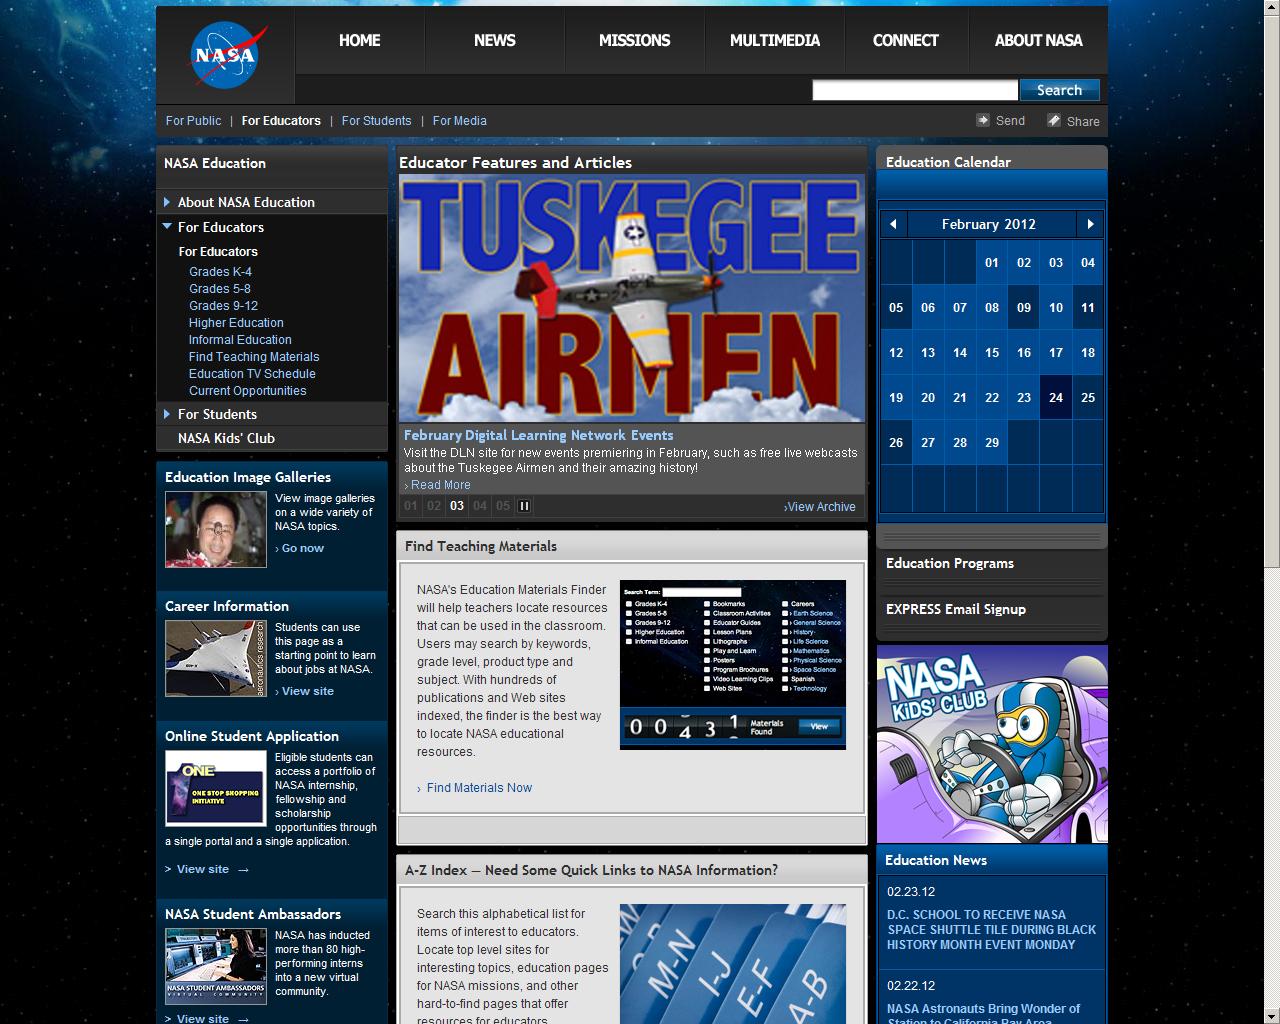The height and width of the screenshot is (1024, 1280).
Task: Pause the featured articles slideshow
Action: (x=524, y=506)
